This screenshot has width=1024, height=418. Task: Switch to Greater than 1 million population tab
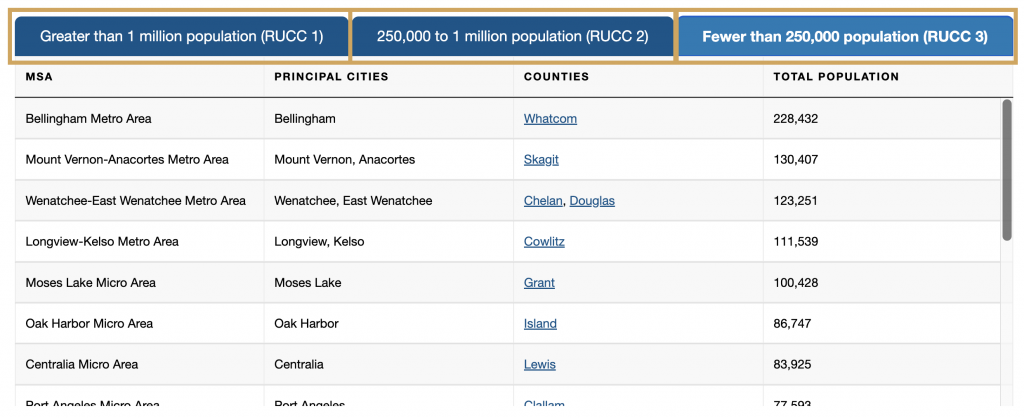pyautogui.click(x=182, y=37)
